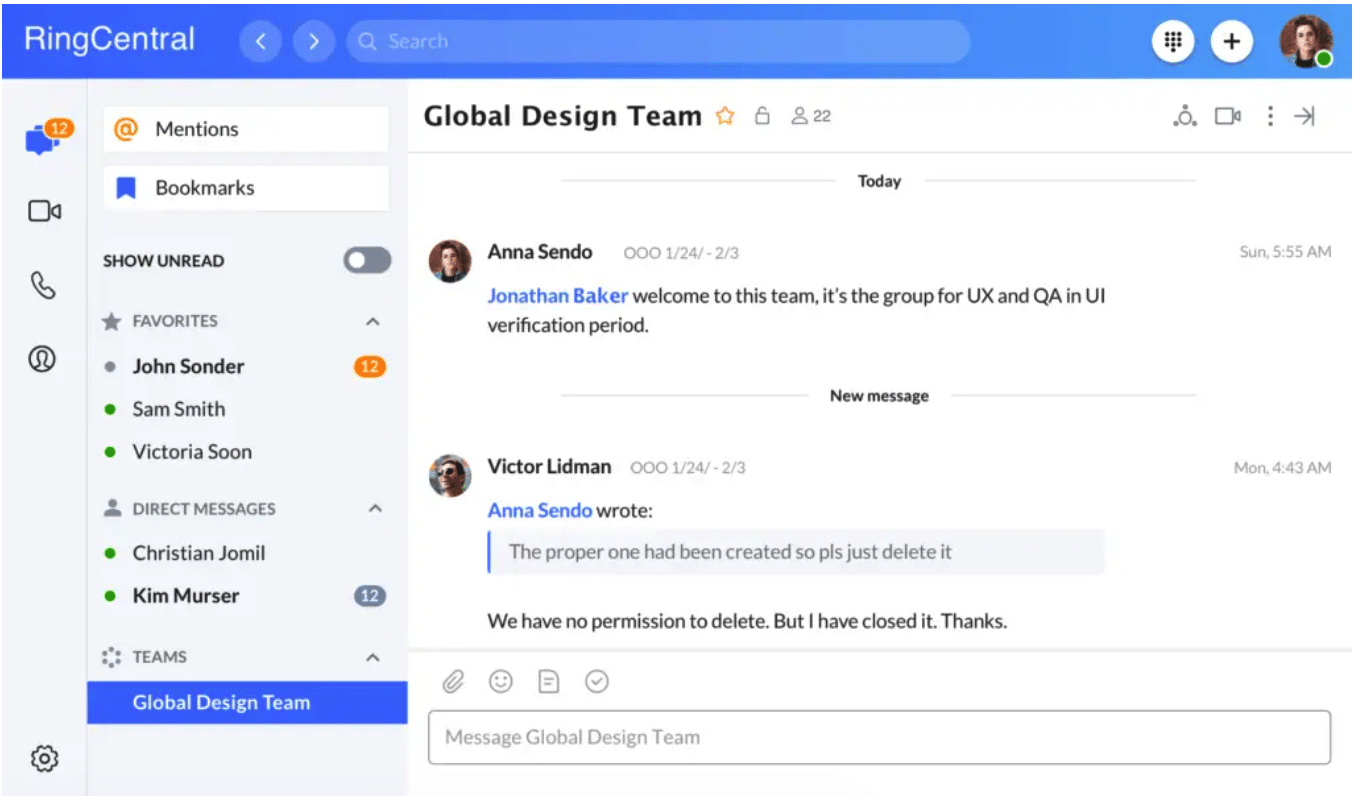This screenshot has width=1354, height=796.
Task: Start a video call with the team
Action: pos(1227,117)
